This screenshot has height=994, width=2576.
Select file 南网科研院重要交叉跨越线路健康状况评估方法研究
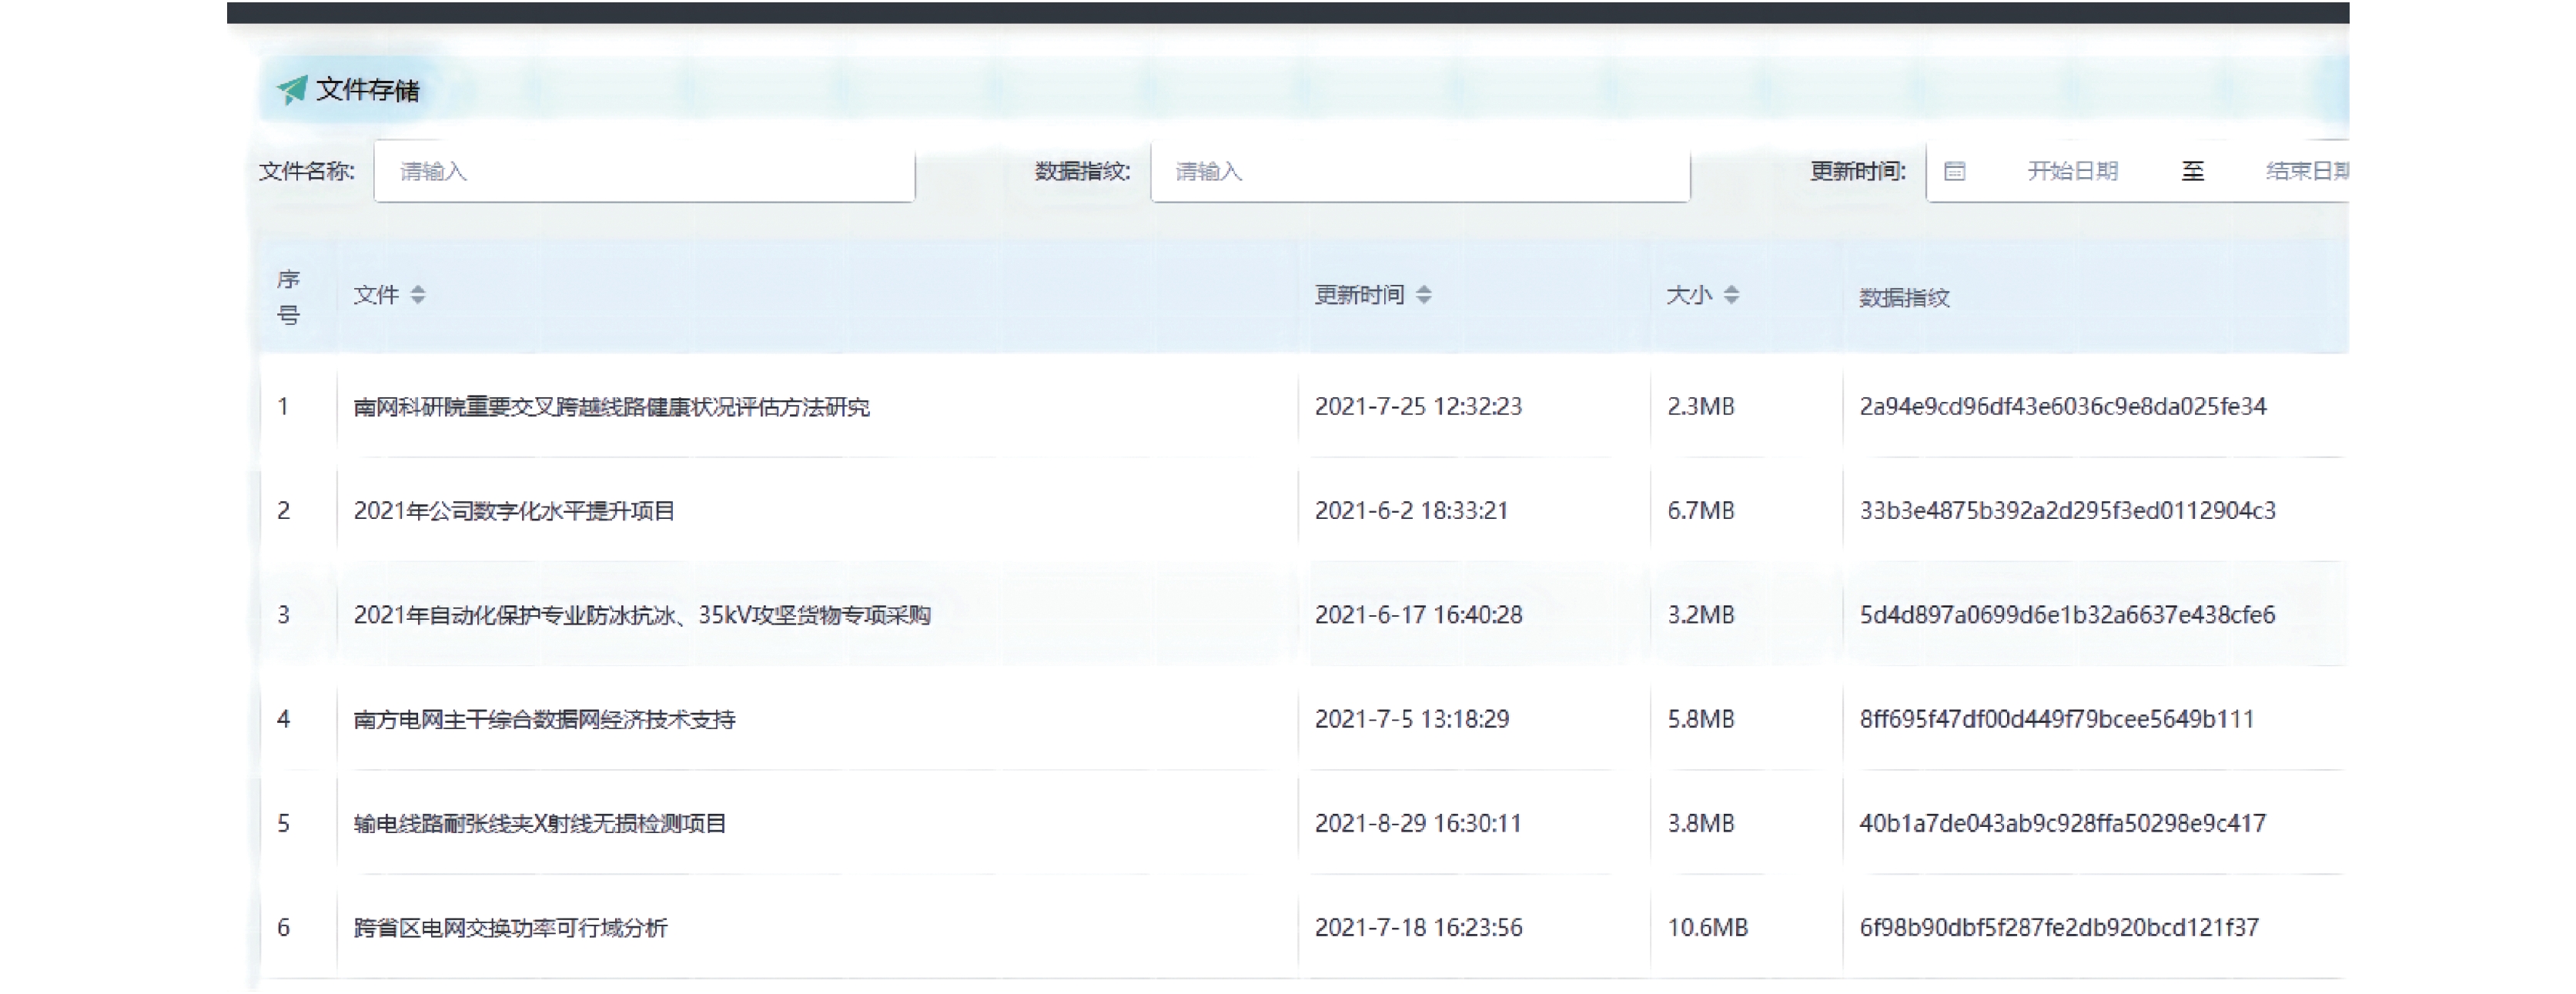(611, 407)
